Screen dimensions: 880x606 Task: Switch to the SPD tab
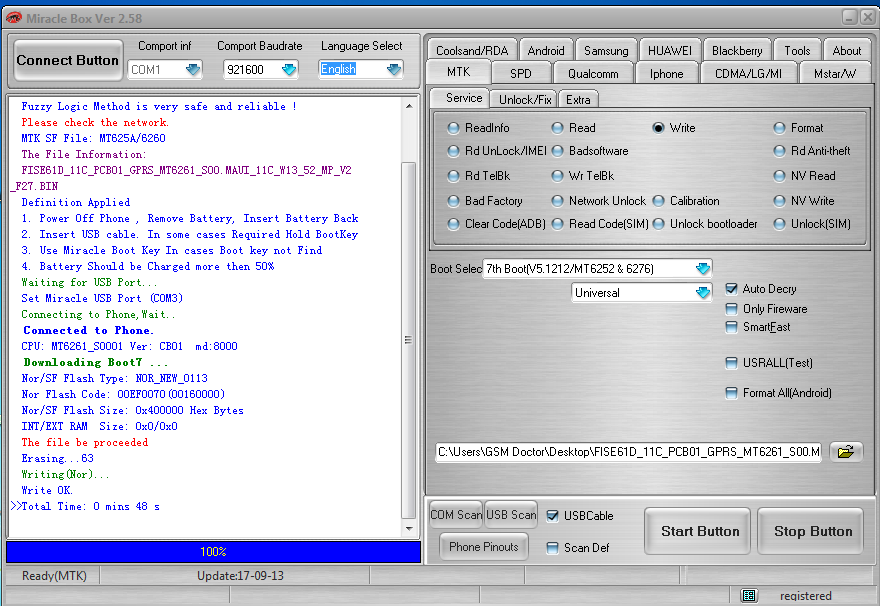(x=521, y=74)
